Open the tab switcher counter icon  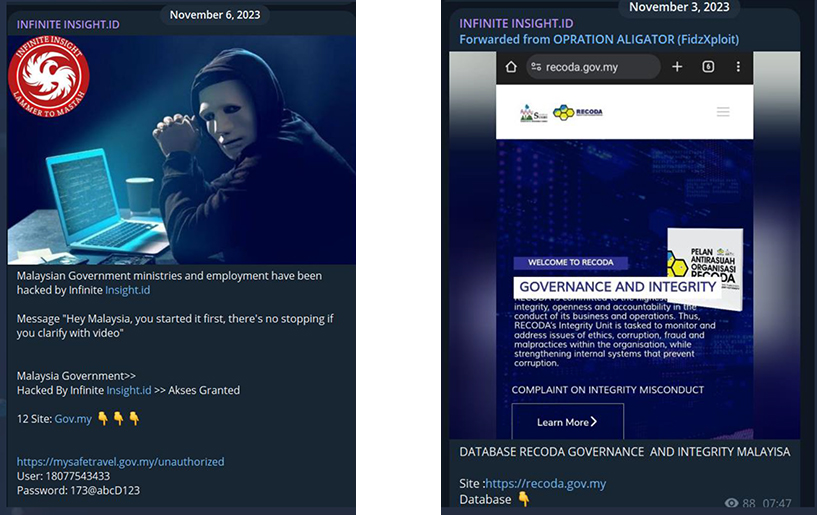point(708,67)
